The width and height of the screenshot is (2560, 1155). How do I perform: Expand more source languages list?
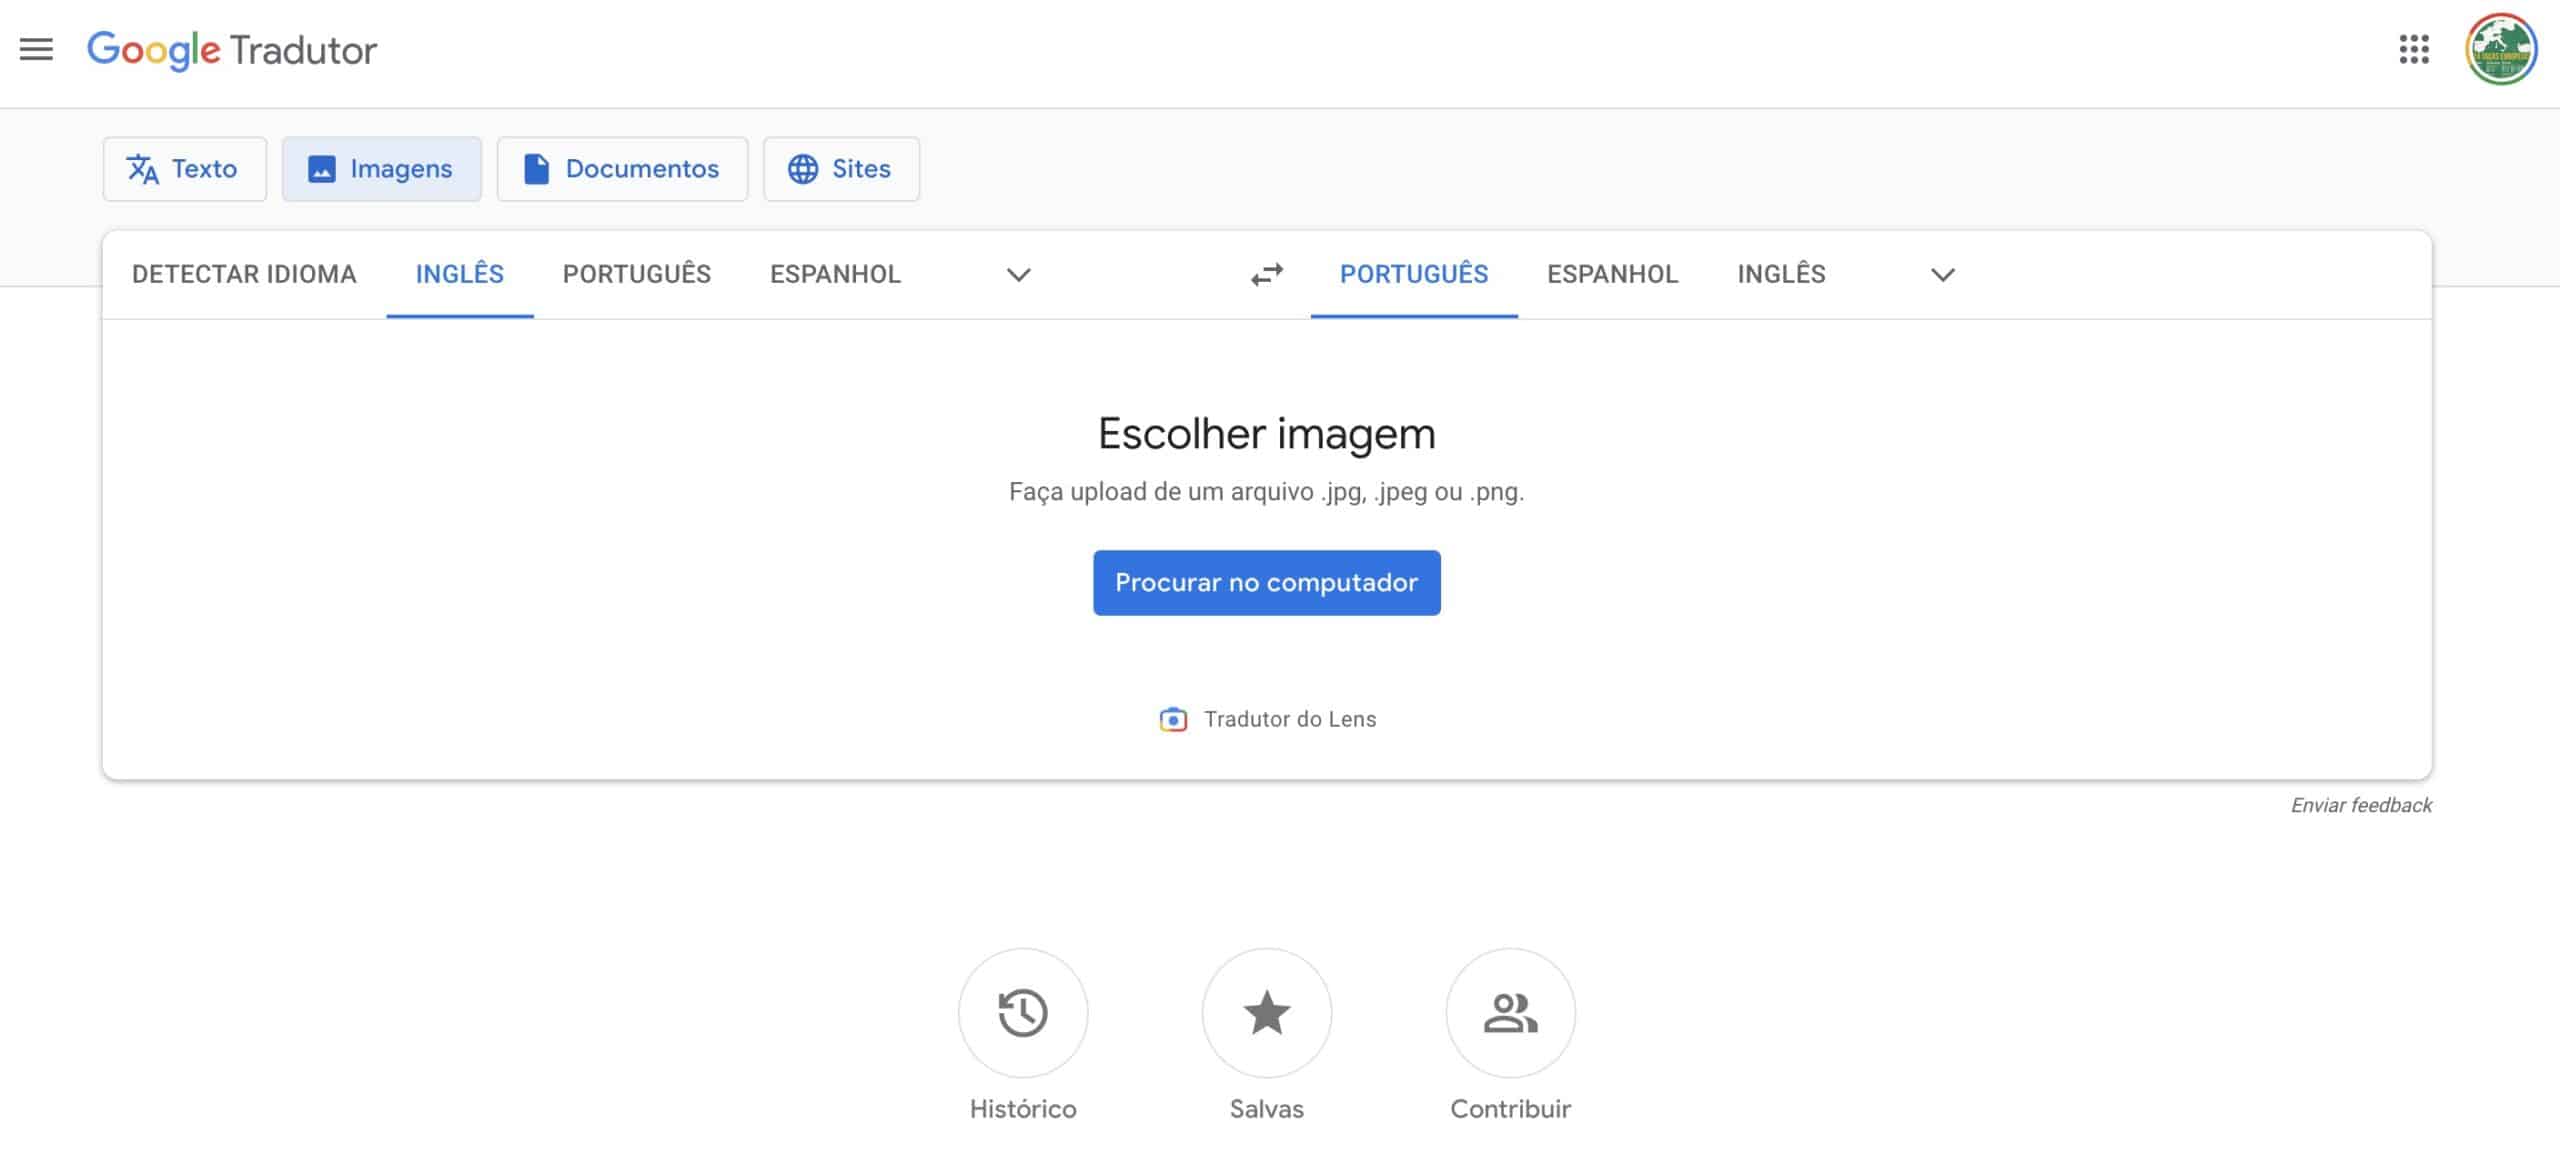(1018, 274)
